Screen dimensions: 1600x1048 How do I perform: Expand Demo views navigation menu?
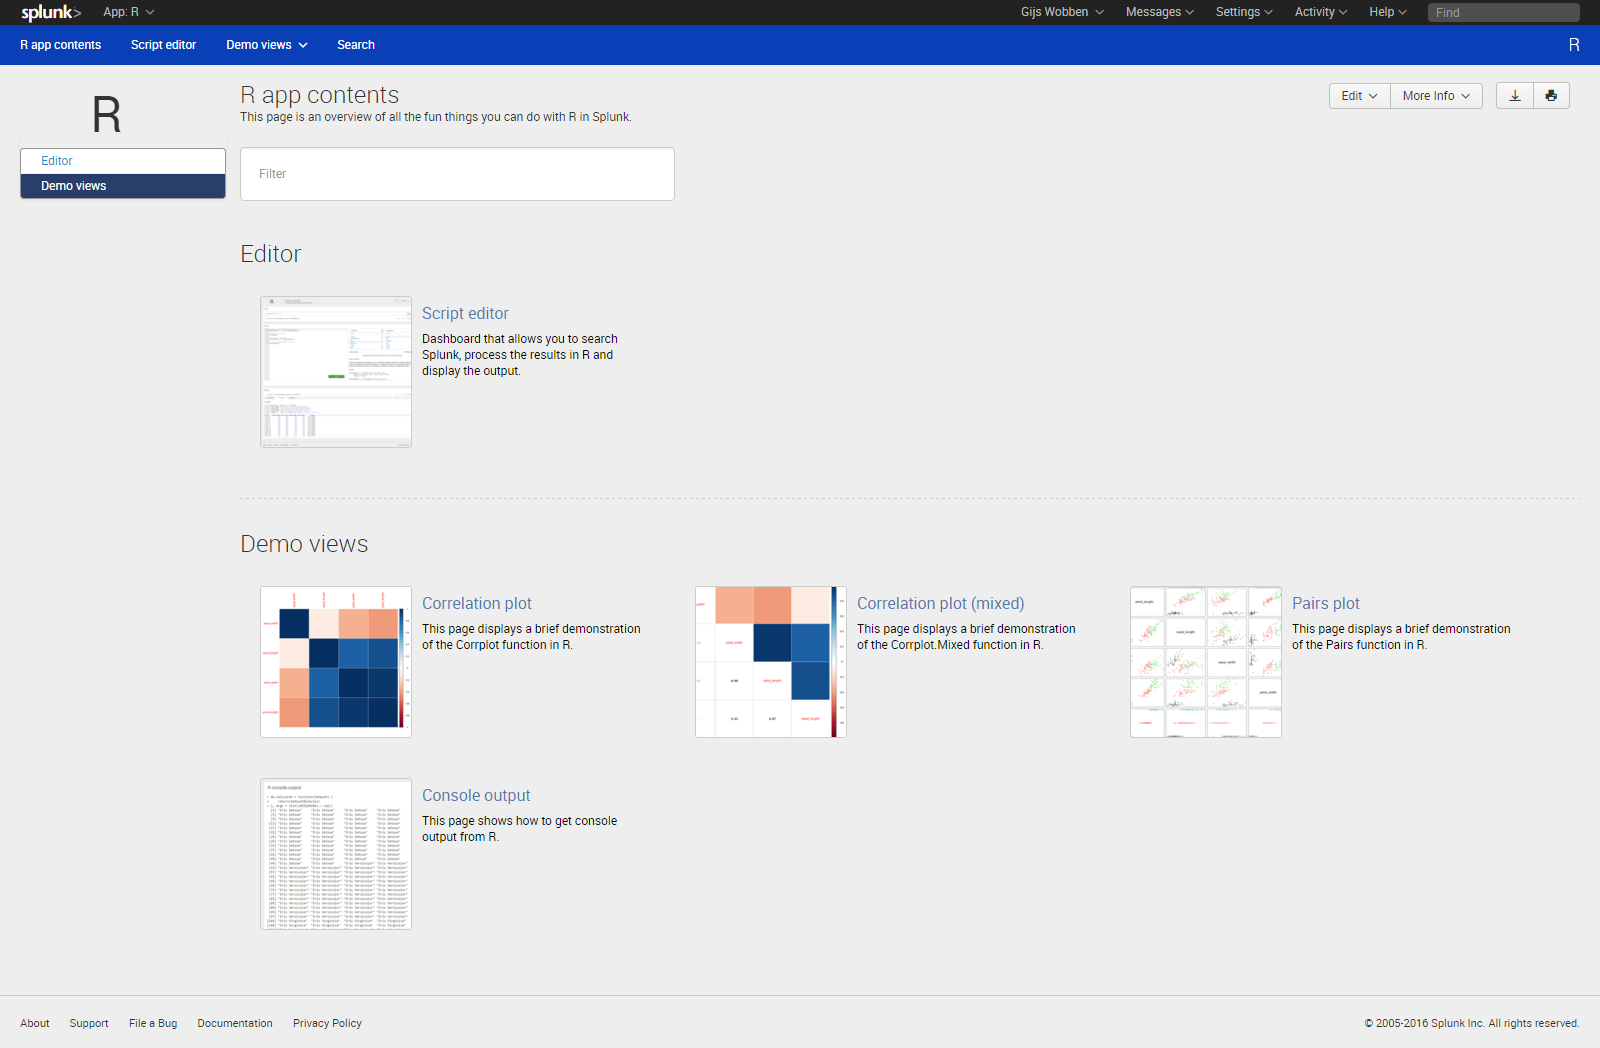coord(267,45)
